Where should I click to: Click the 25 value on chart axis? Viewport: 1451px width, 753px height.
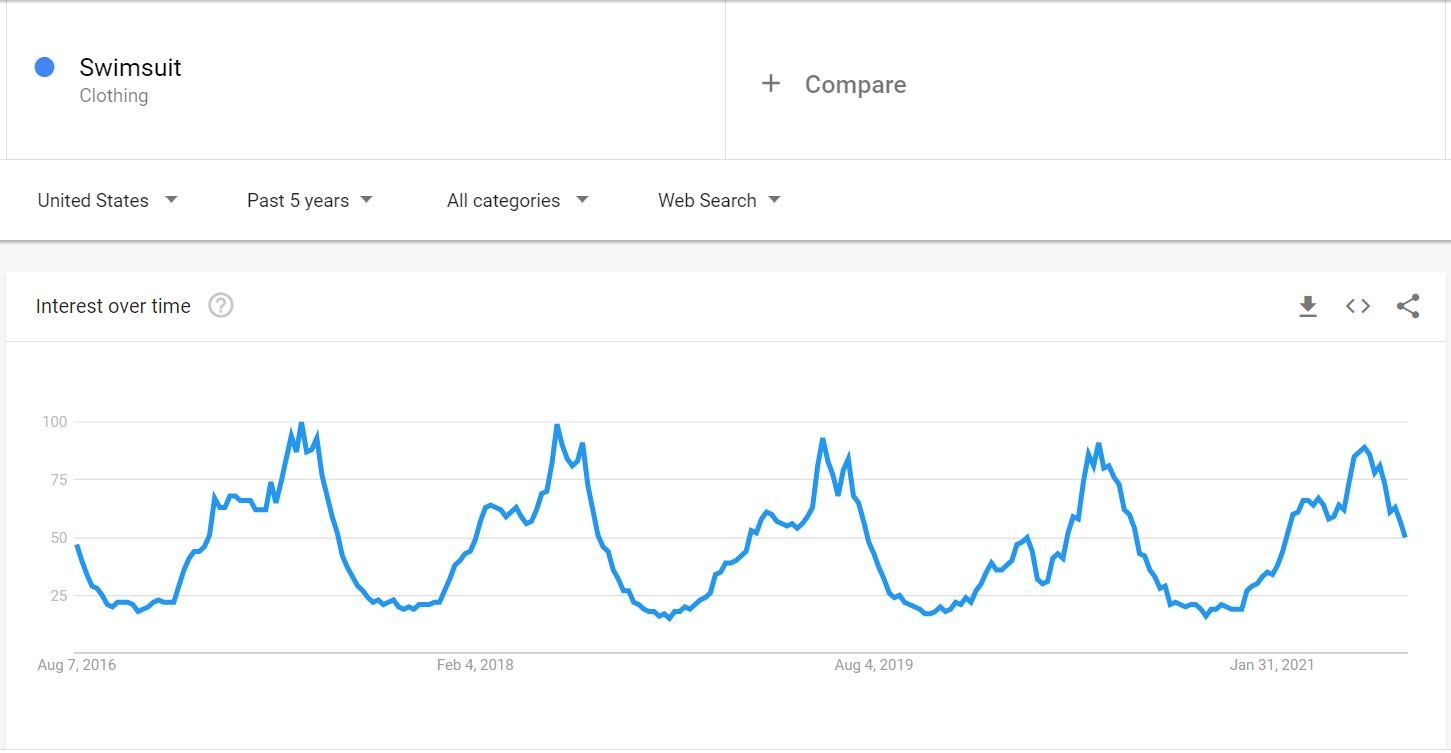[x=57, y=596]
